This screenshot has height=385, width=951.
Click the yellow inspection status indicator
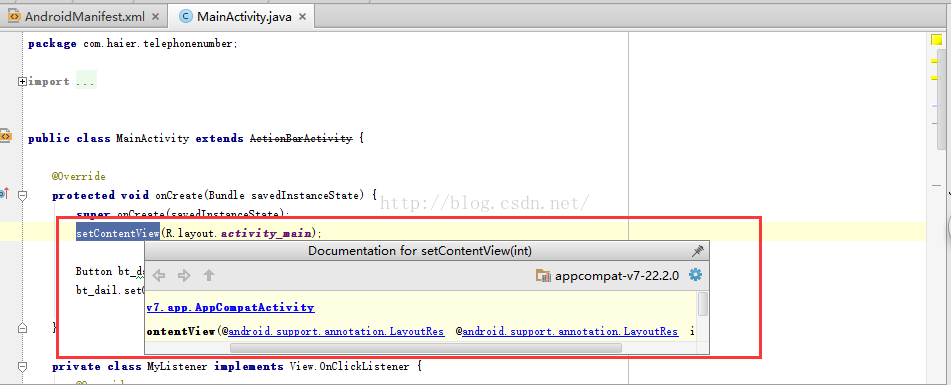click(x=937, y=40)
